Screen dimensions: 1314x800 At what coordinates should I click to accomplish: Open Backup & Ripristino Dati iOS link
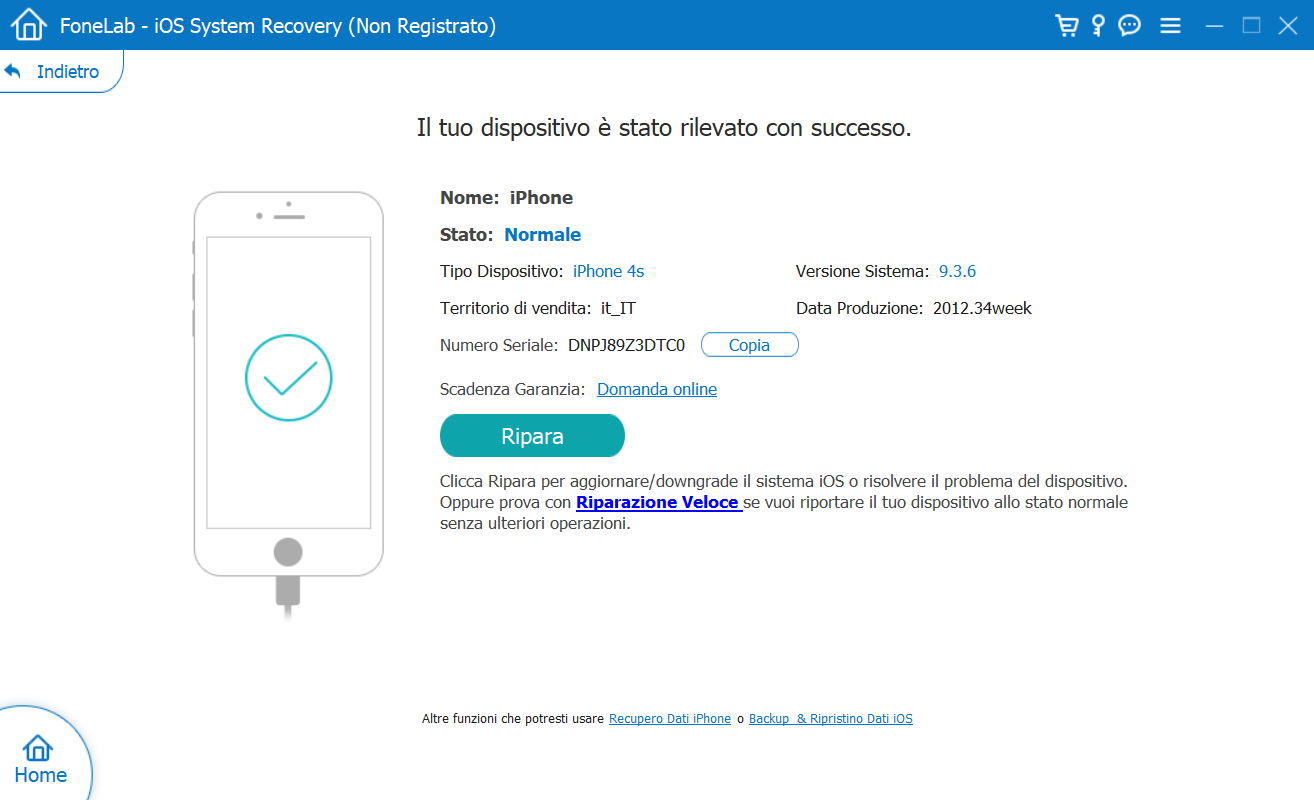coord(830,719)
